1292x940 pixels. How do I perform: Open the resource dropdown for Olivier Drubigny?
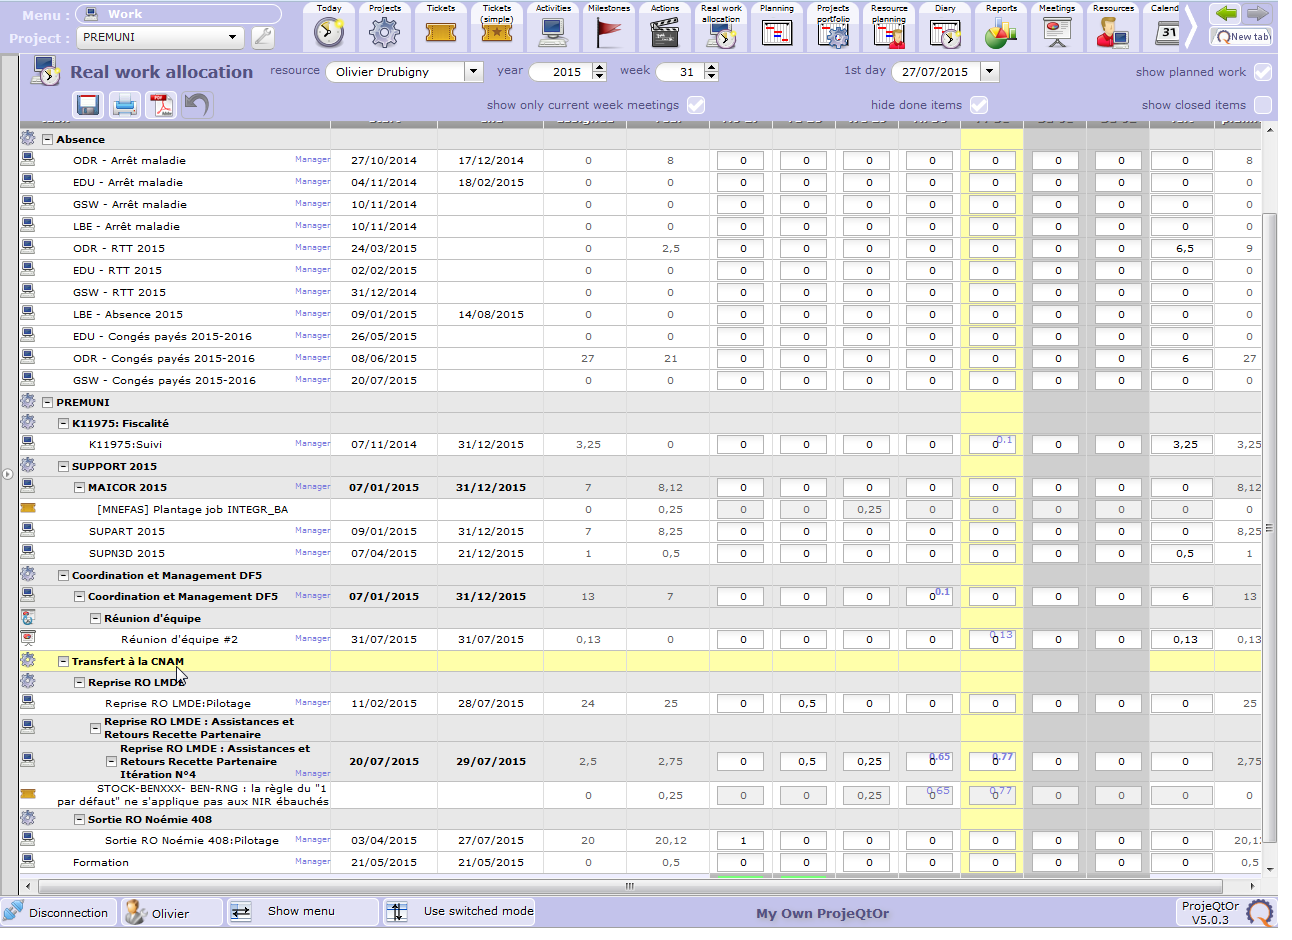coord(473,72)
